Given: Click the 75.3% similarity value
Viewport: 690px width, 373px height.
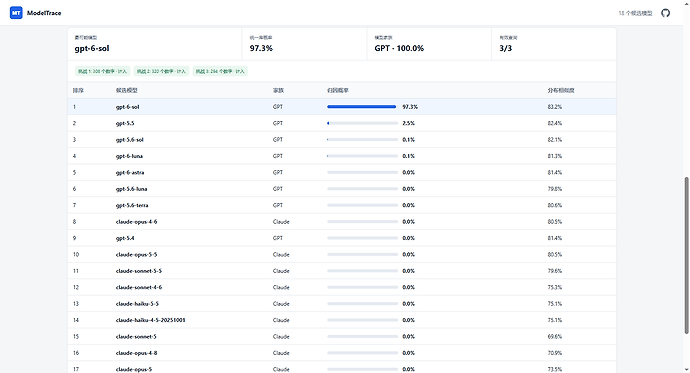Looking at the screenshot, I should pos(554,287).
